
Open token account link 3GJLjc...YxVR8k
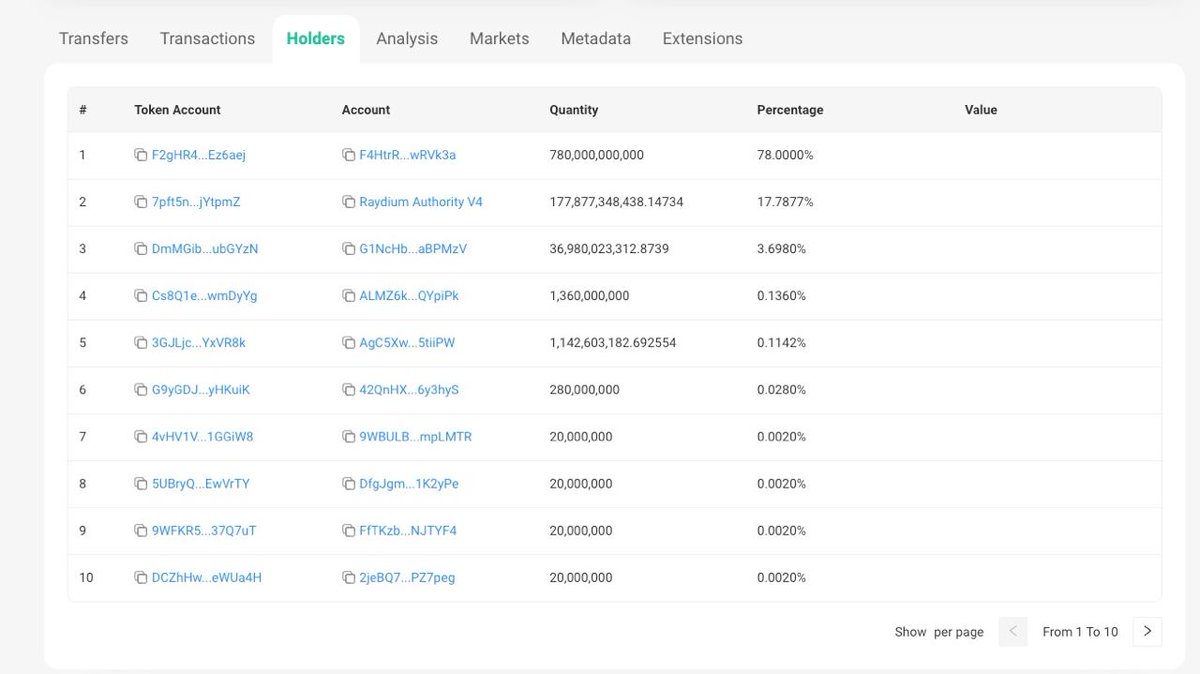point(199,343)
